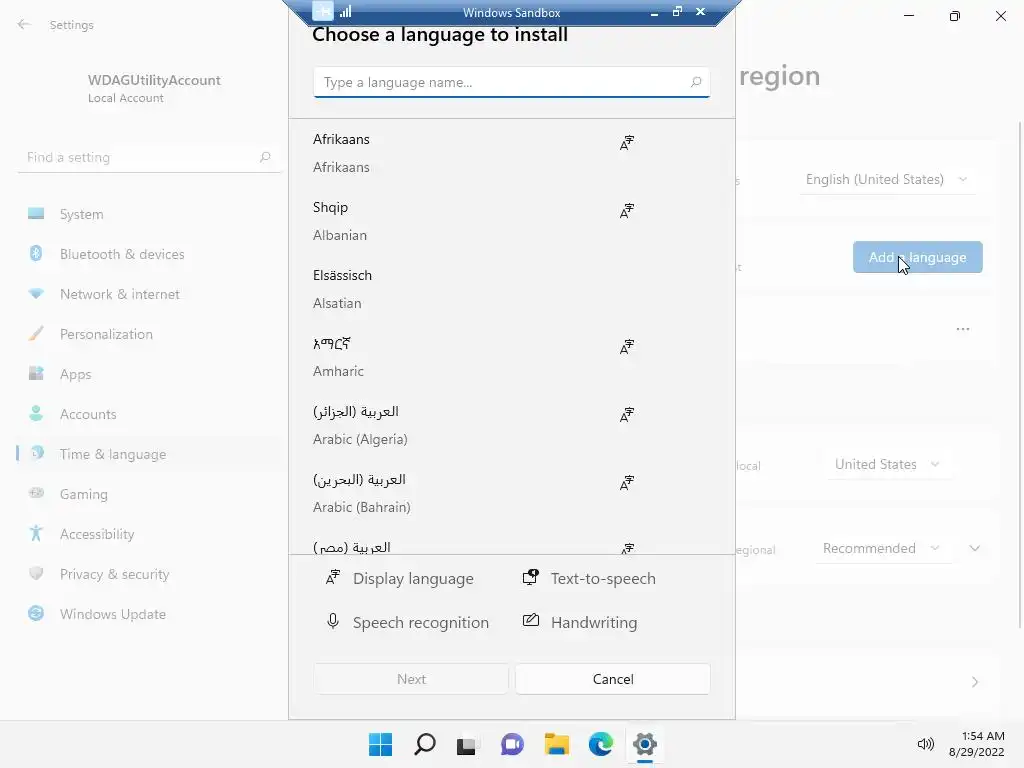This screenshot has width=1024, height=768.
Task: Click the Text-to-speech legend icon
Action: coord(530,577)
